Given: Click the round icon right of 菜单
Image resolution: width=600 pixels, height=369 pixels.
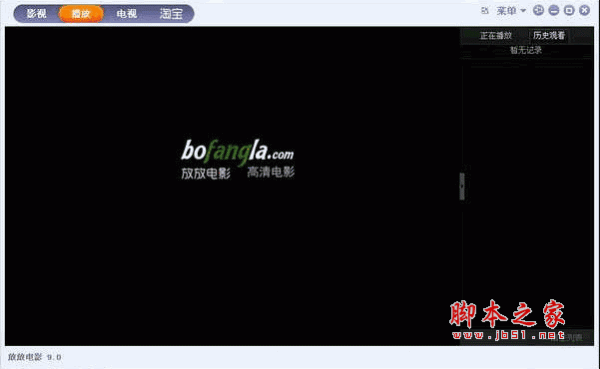Looking at the screenshot, I should (x=538, y=10).
